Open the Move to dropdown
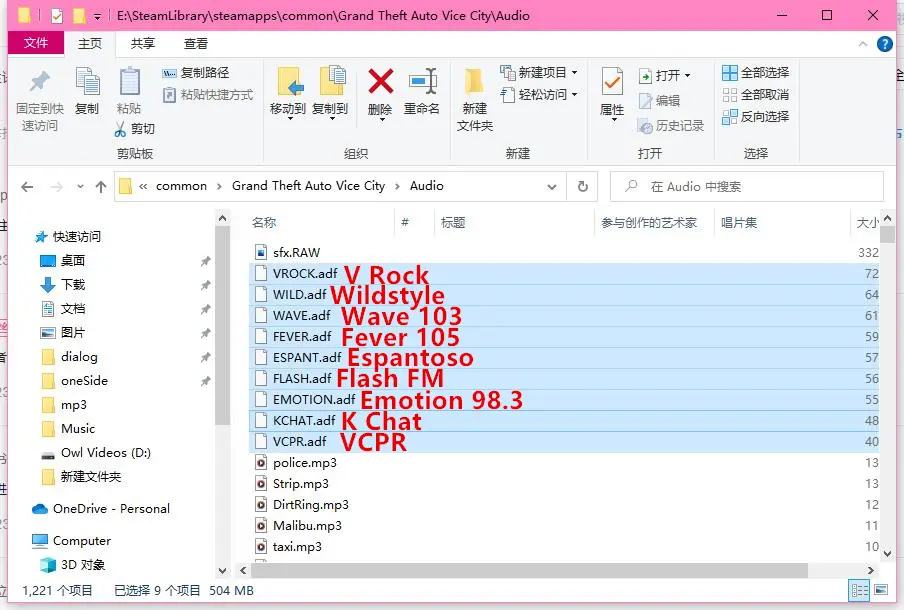904x610 pixels. click(x=290, y=119)
